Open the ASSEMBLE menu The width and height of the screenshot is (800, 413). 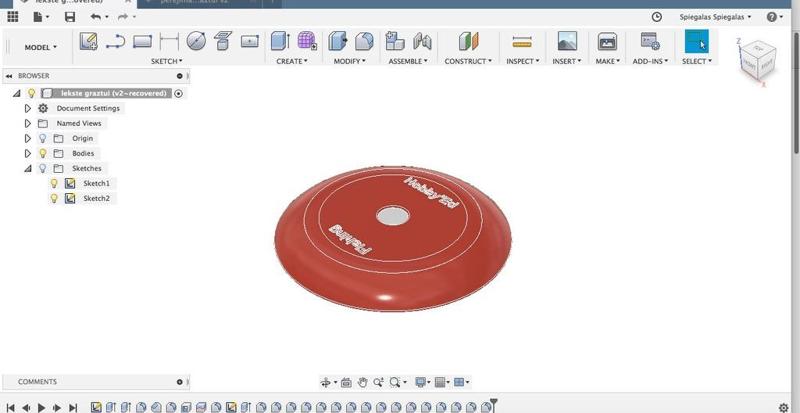tap(408, 61)
